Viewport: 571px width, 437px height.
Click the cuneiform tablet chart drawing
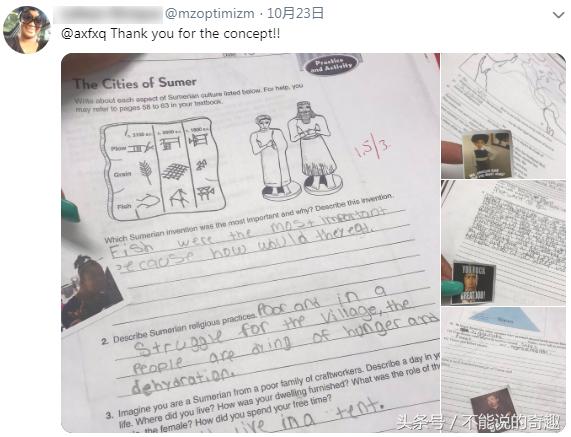click(163, 169)
